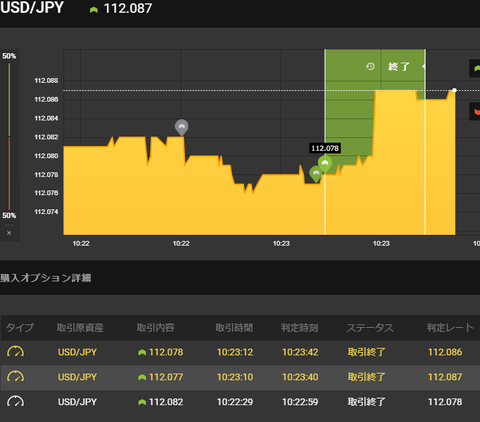Click the 終了 label in green zone
This screenshot has height=422, width=480.
point(399,66)
